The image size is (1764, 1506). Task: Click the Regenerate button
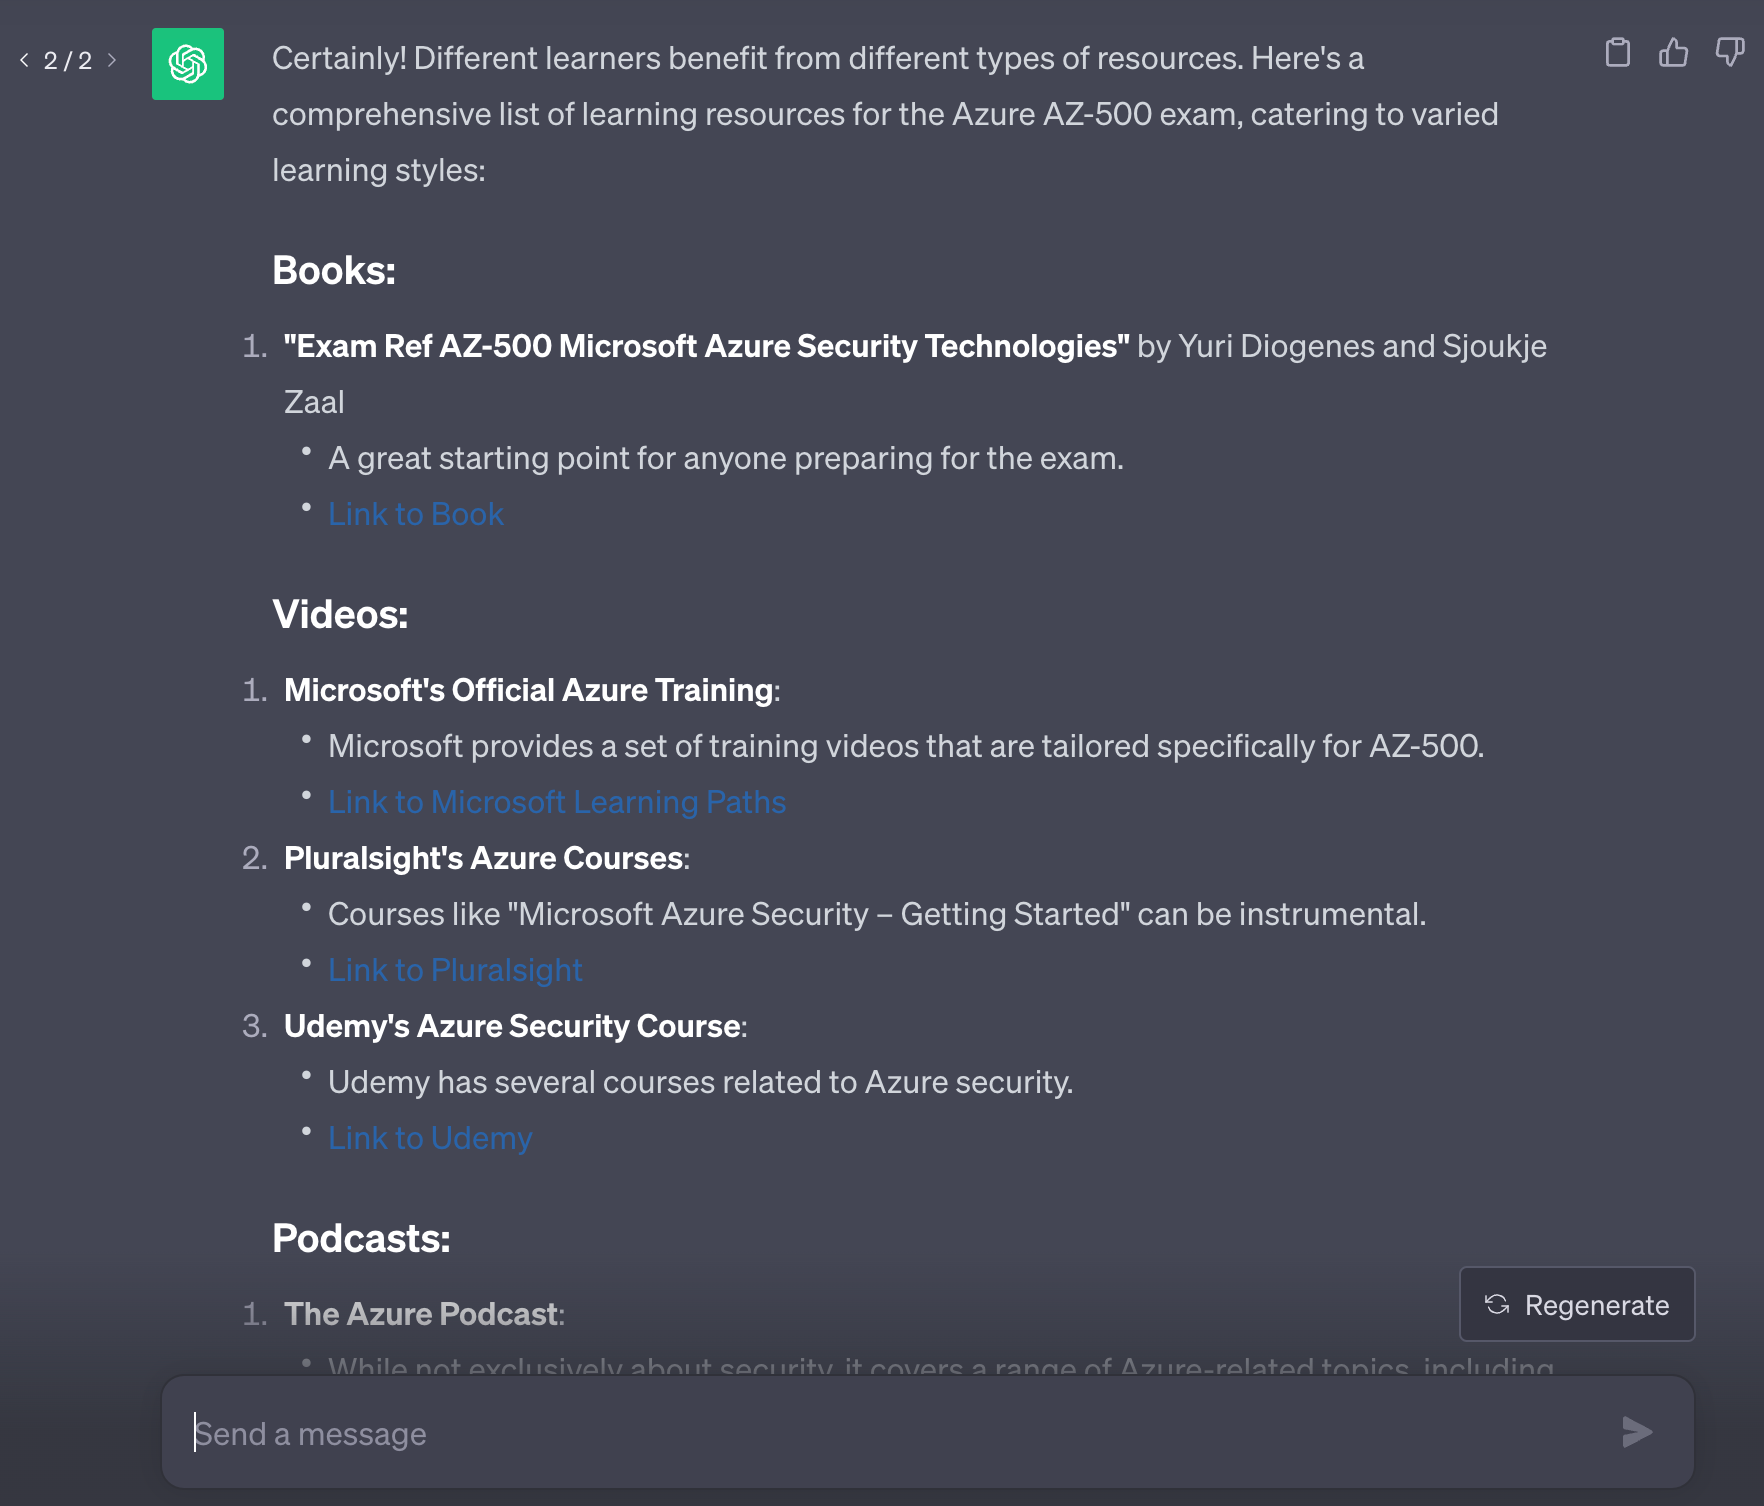1577,1304
